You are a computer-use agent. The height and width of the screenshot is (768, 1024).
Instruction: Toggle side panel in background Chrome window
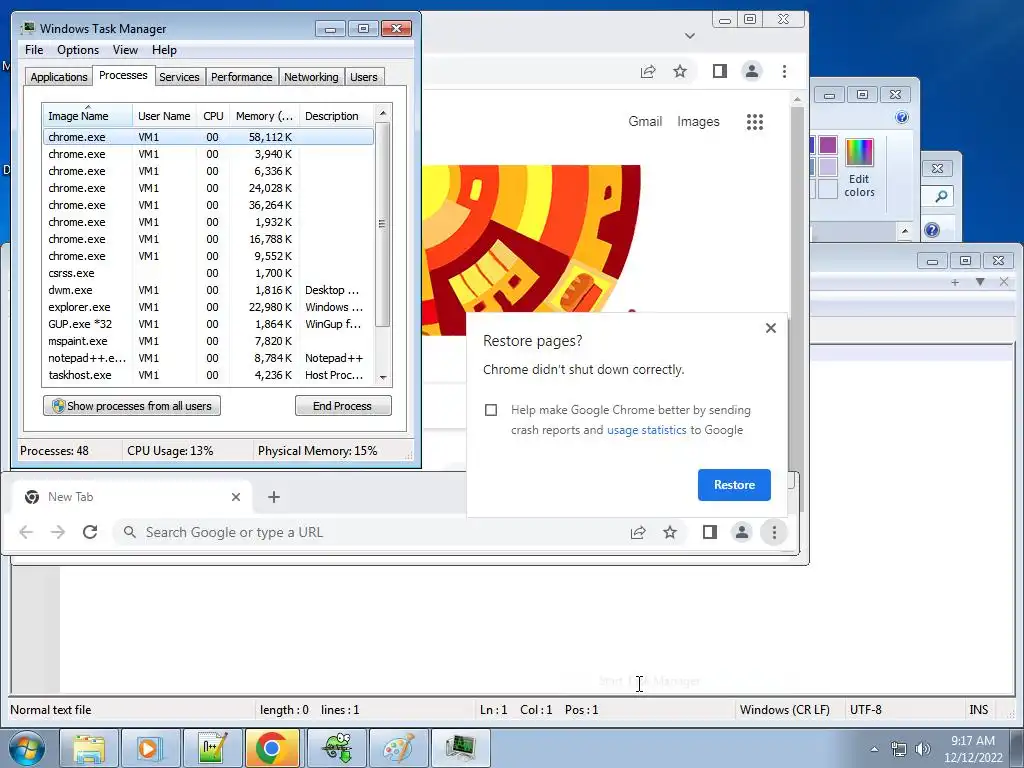720,71
